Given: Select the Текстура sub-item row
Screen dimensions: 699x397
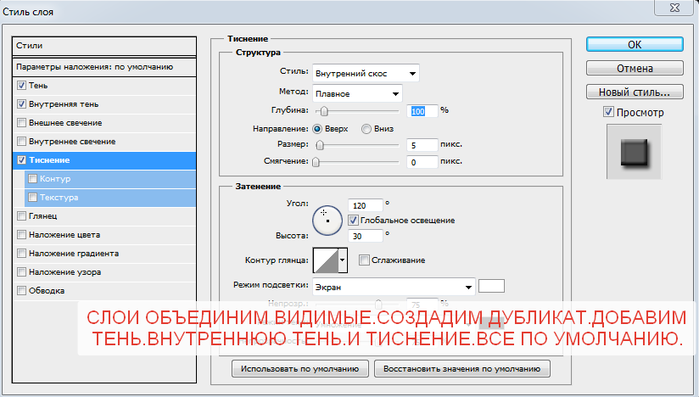Looking at the screenshot, I should 110,197.
